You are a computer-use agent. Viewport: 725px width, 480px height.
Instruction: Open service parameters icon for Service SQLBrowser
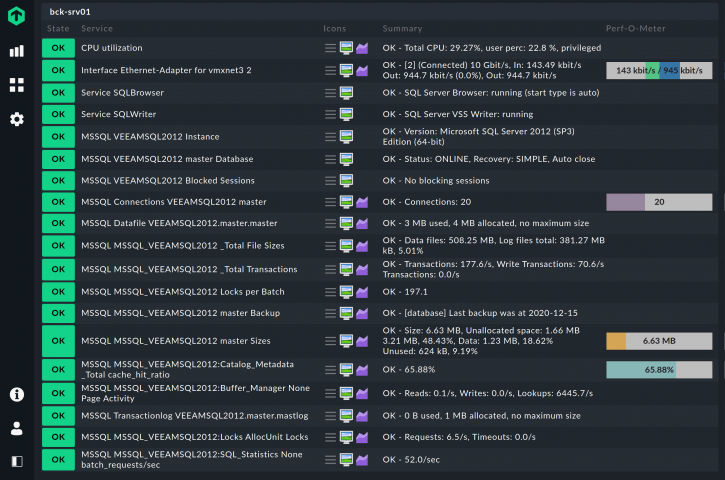pos(347,92)
